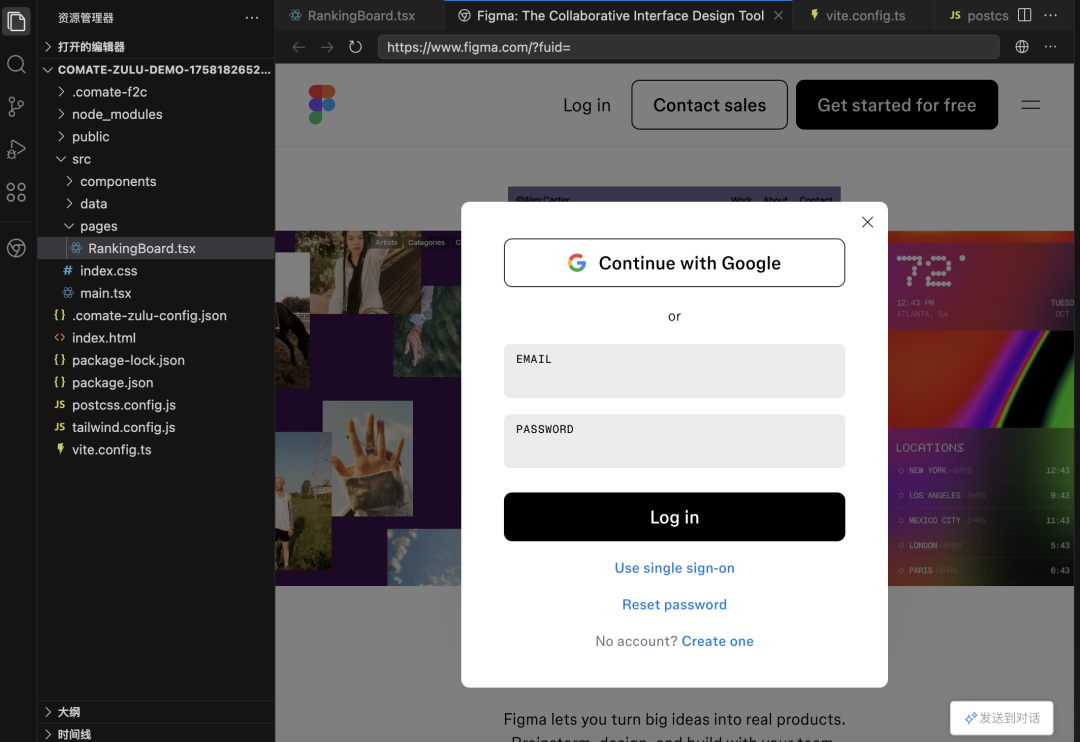
Task: Click the black Log in button in dialog
Action: click(x=674, y=517)
